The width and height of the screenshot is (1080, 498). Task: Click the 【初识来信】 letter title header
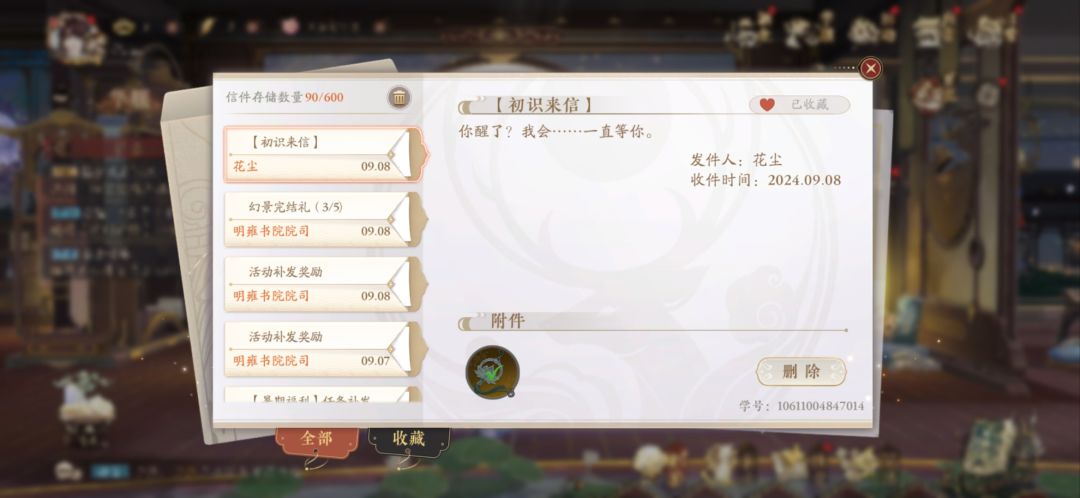point(543,105)
